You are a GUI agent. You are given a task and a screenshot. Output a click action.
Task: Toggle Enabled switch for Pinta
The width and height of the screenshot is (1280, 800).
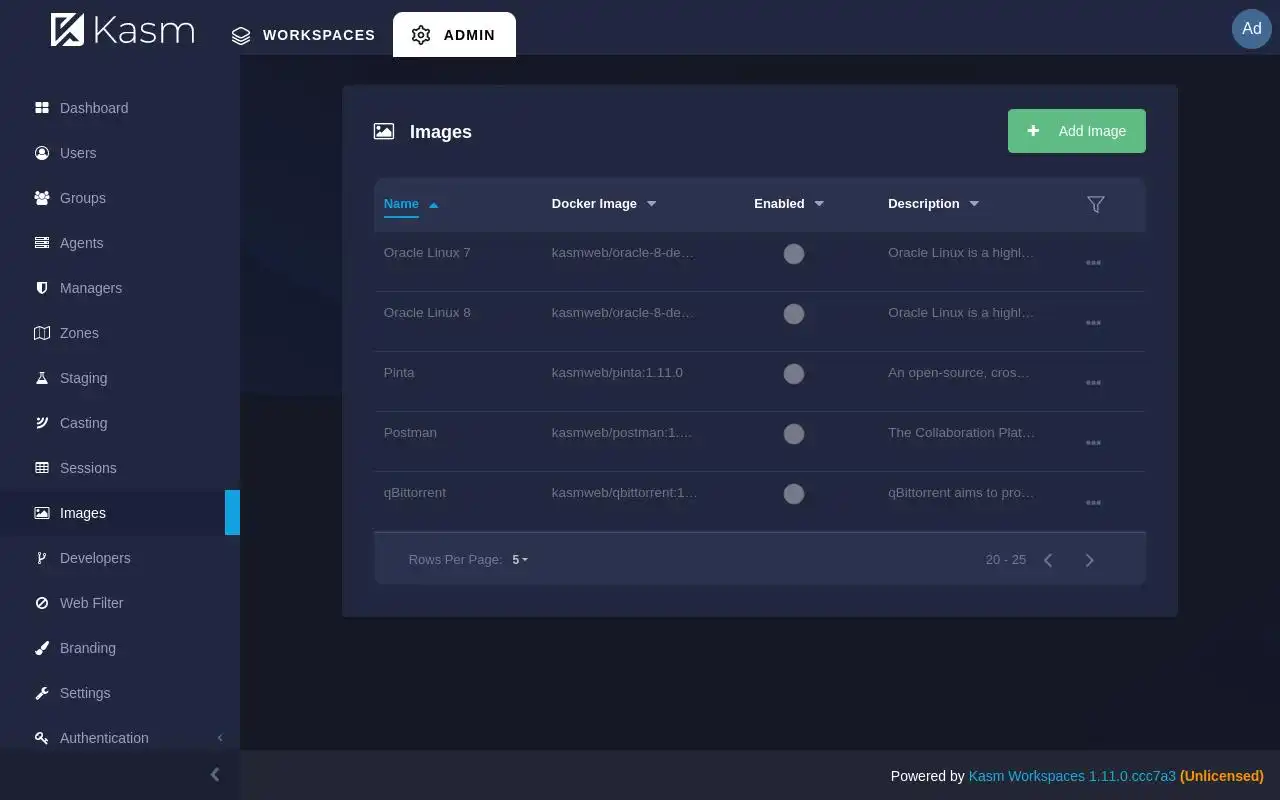[794, 374]
